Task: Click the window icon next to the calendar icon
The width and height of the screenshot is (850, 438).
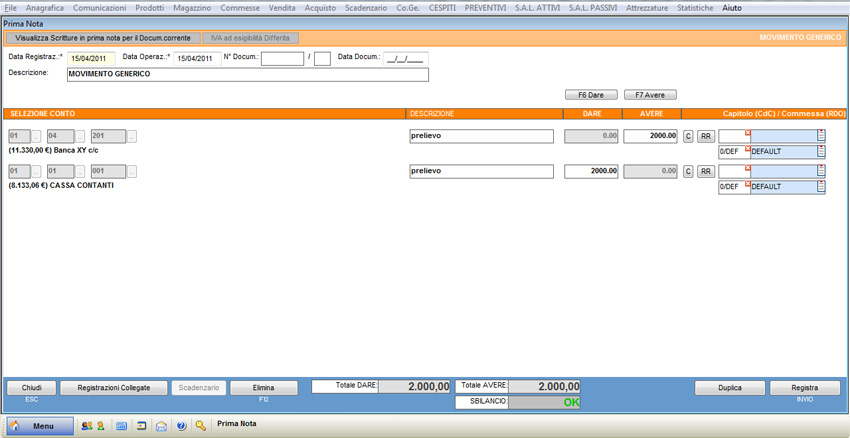Action: (x=142, y=426)
